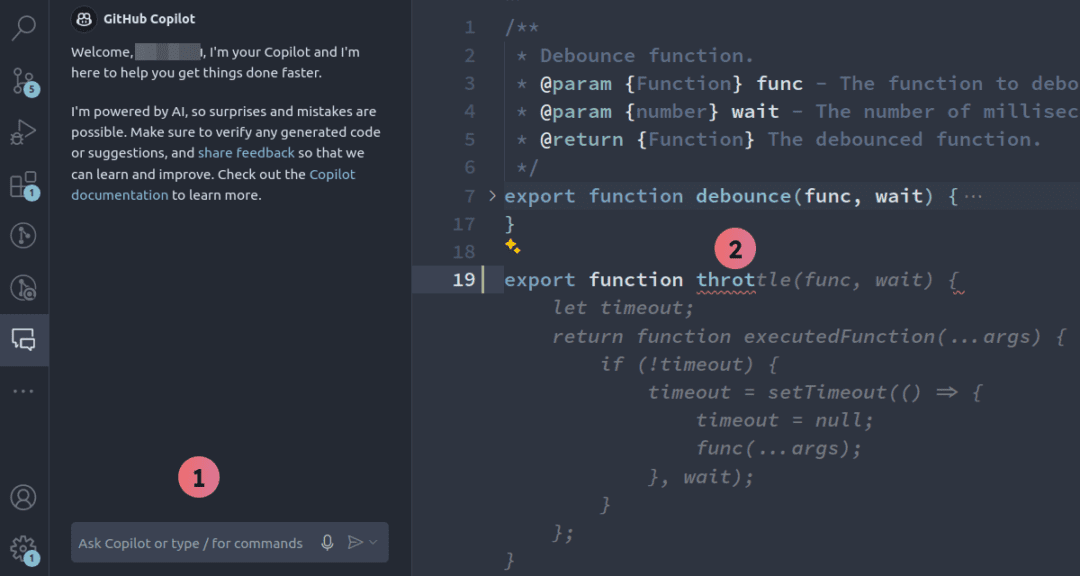Open the Search view
The image size is (1080, 576).
pos(24,28)
